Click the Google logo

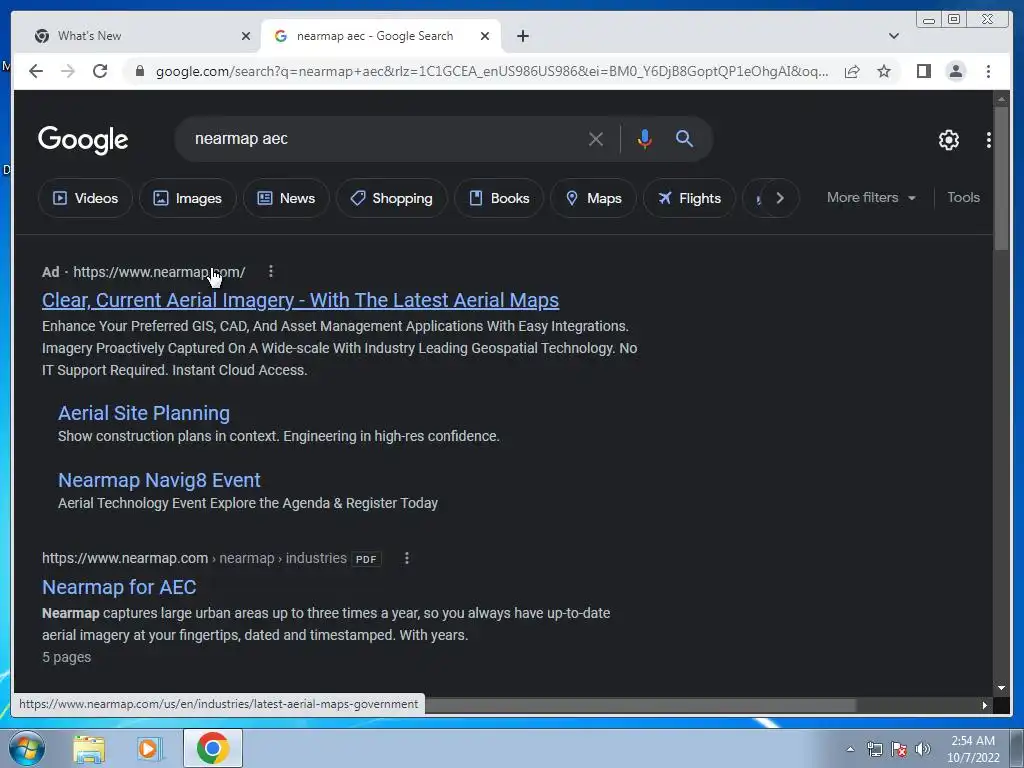(83, 140)
